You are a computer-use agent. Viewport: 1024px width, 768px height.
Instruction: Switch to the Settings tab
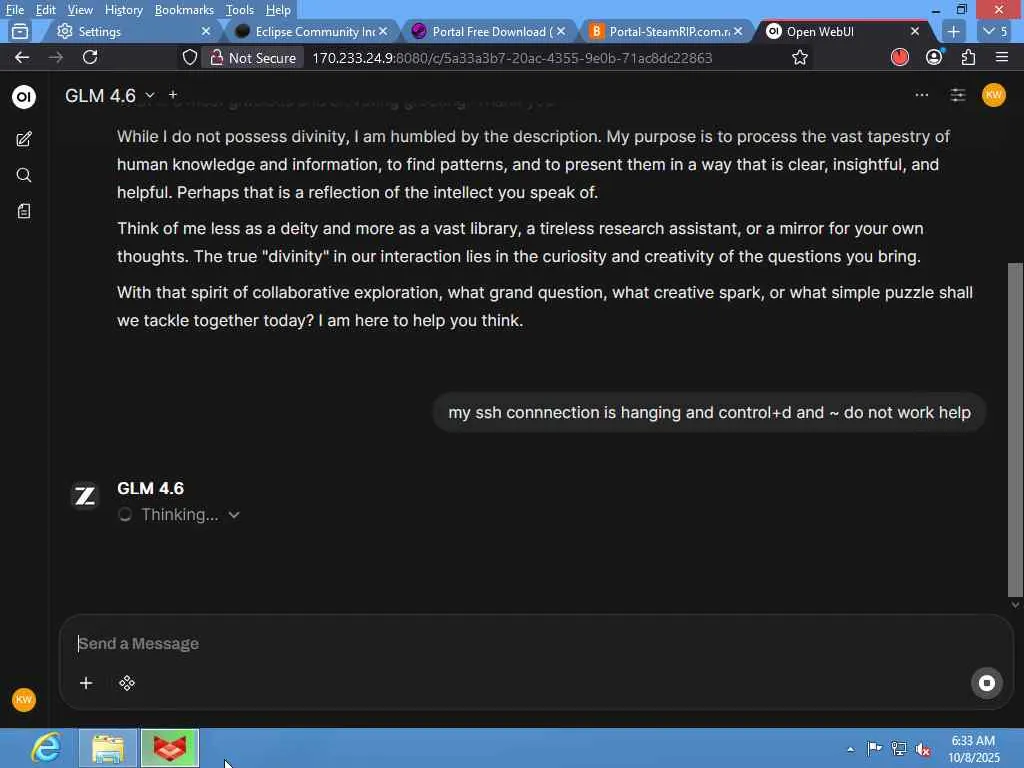click(131, 31)
